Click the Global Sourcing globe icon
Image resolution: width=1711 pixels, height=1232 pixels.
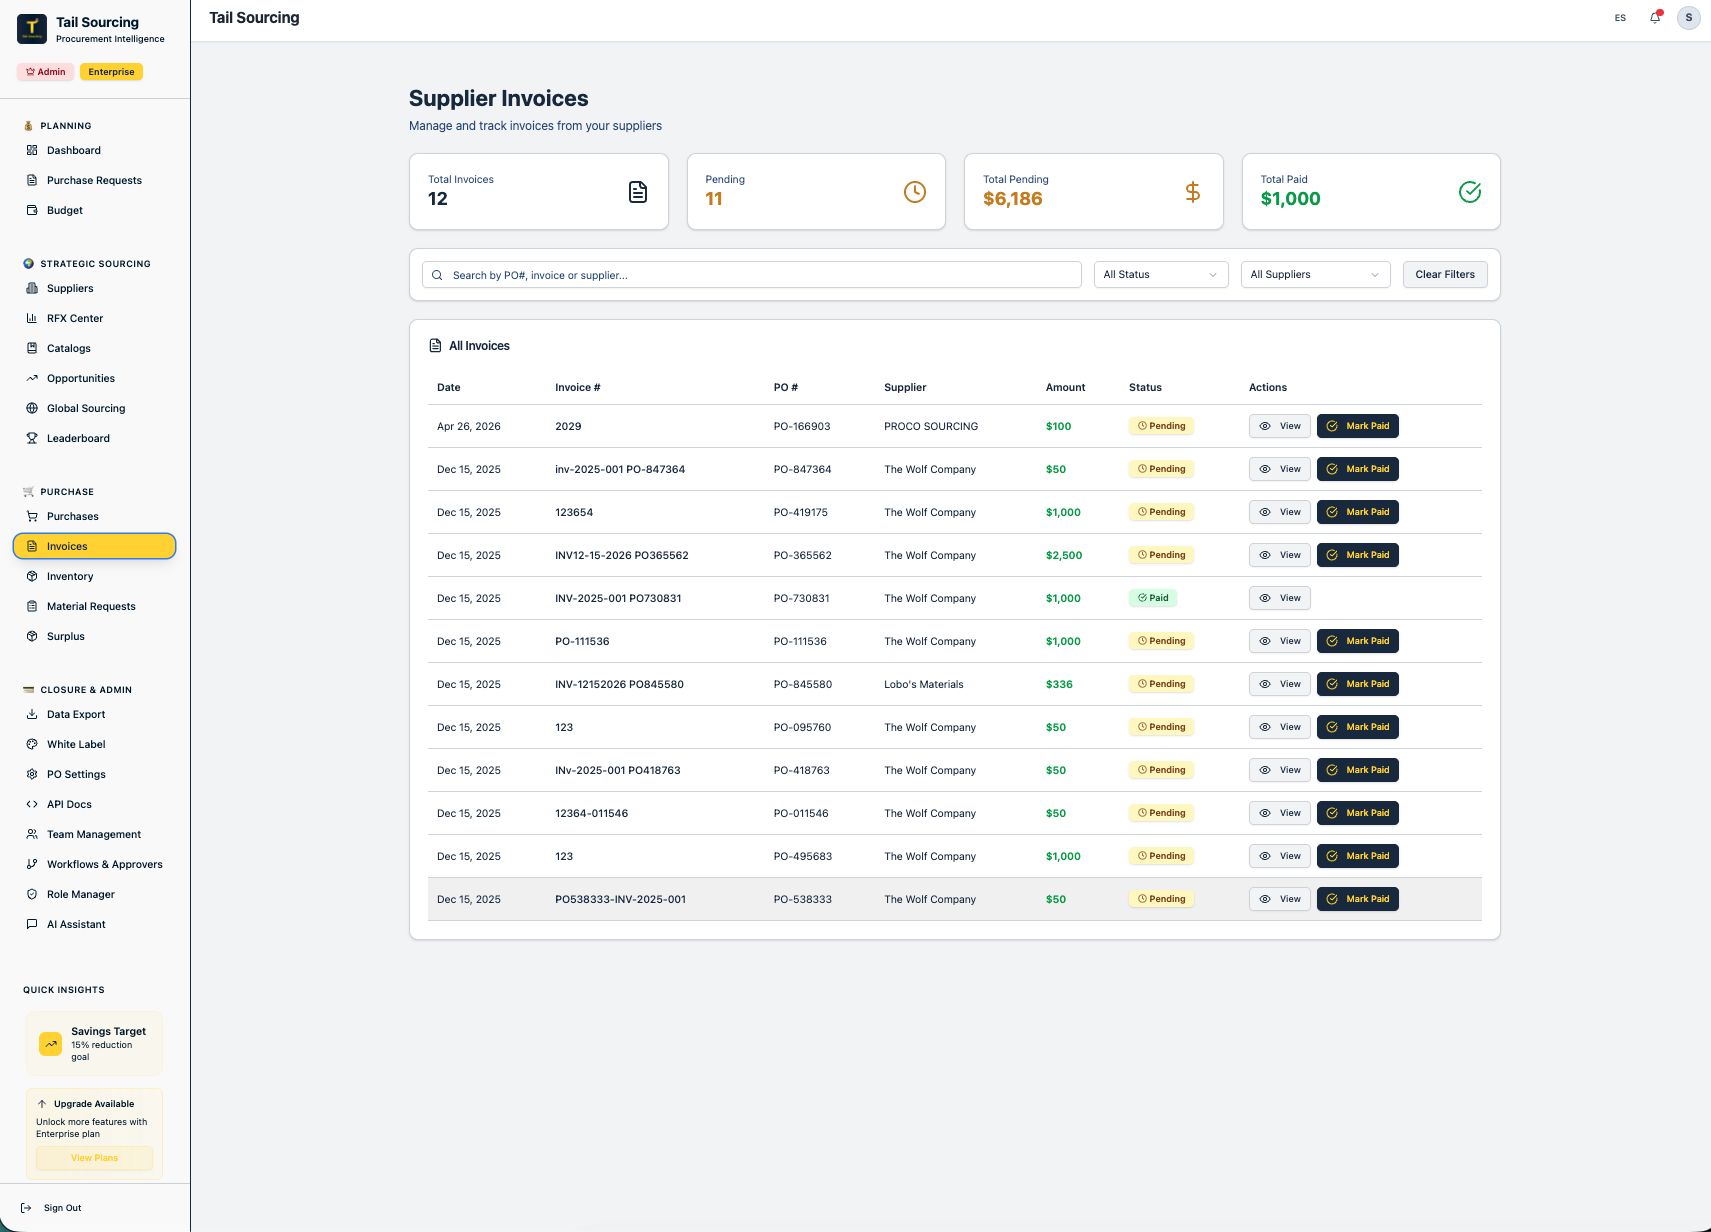pos(32,408)
